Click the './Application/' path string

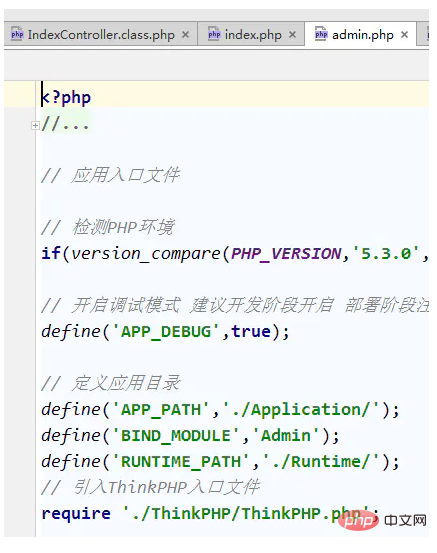click(x=301, y=409)
